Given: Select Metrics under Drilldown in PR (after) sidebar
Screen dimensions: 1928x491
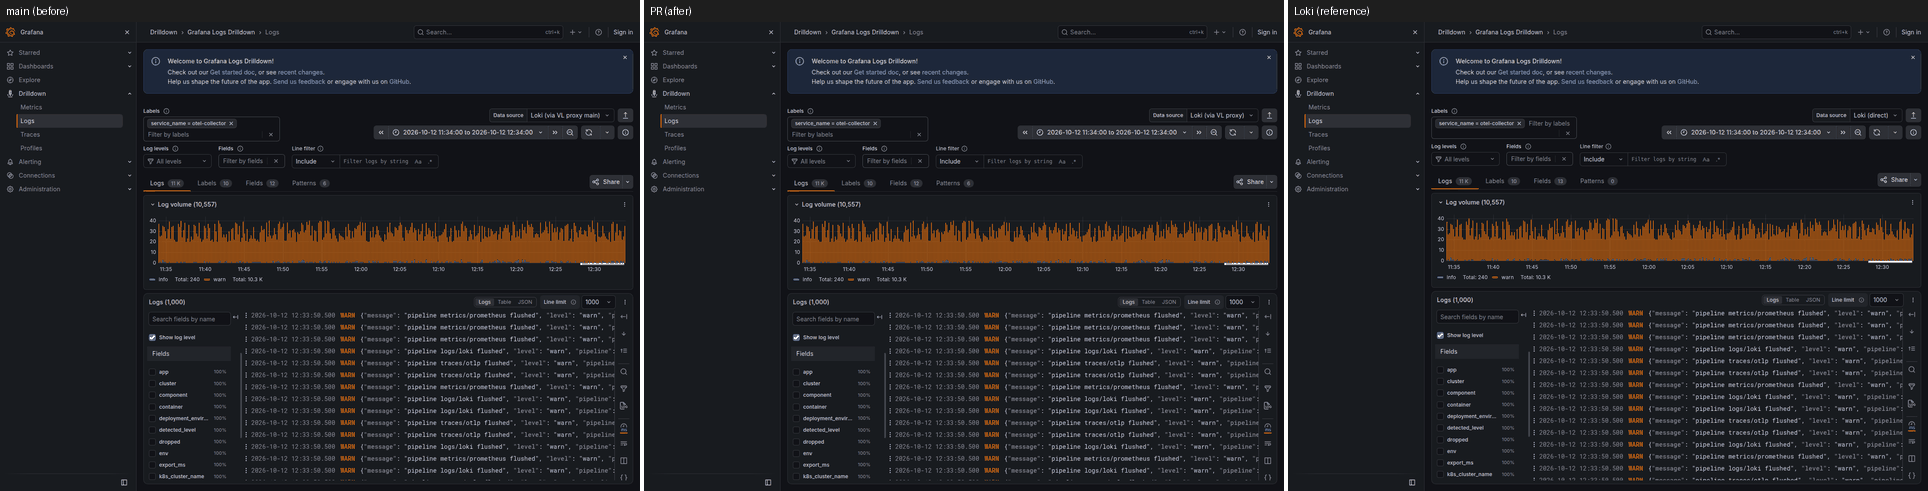Looking at the screenshot, I should pyautogui.click(x=675, y=107).
